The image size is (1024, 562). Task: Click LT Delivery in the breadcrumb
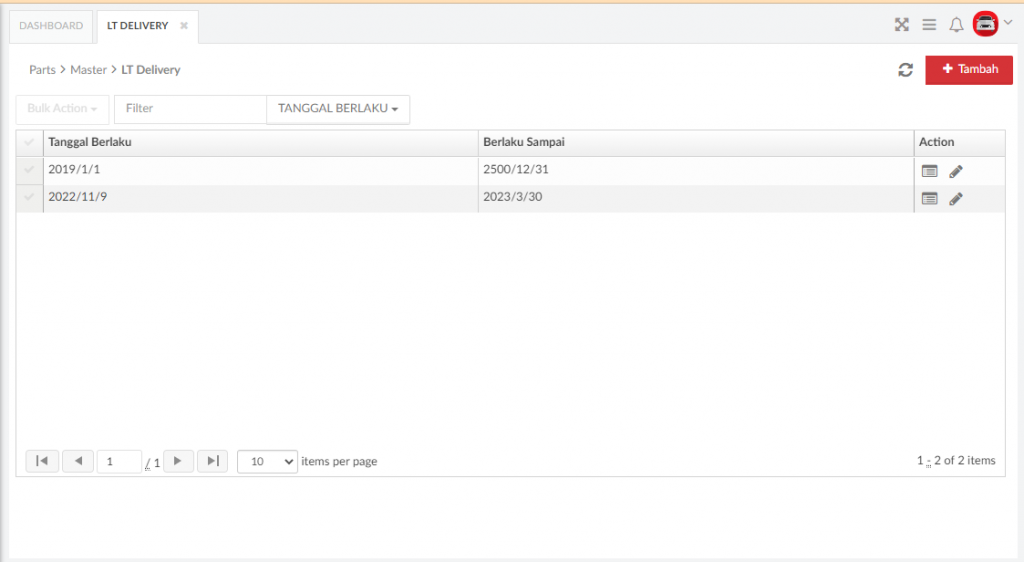[x=151, y=70]
